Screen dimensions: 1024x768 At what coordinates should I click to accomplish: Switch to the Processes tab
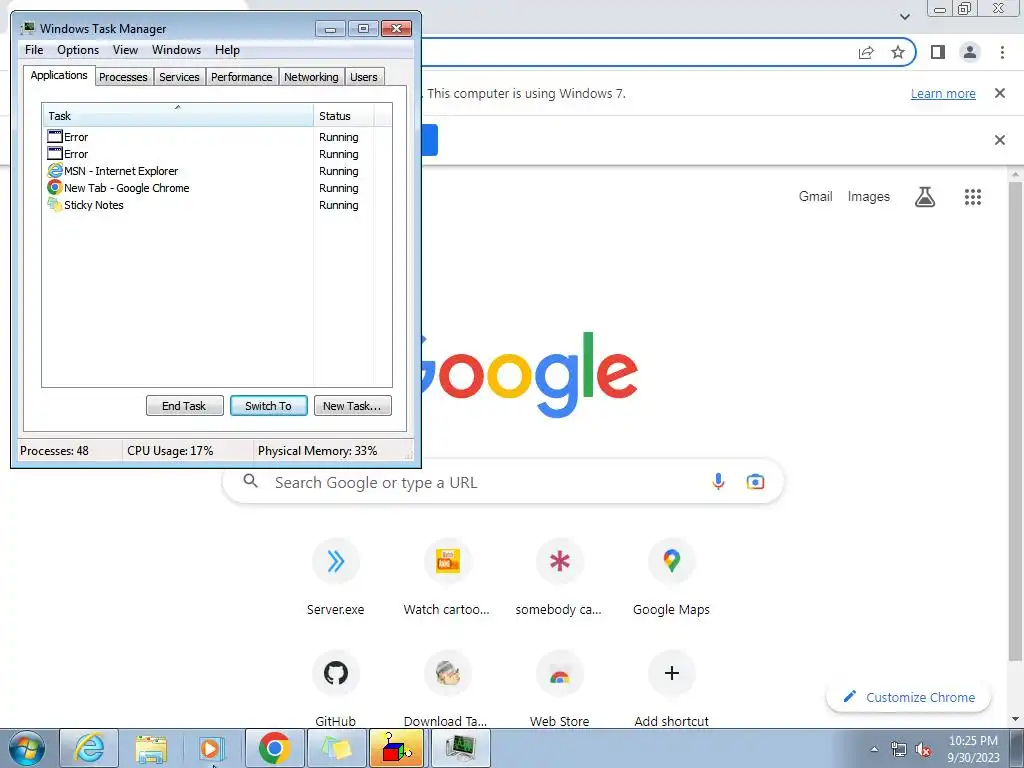point(123,77)
